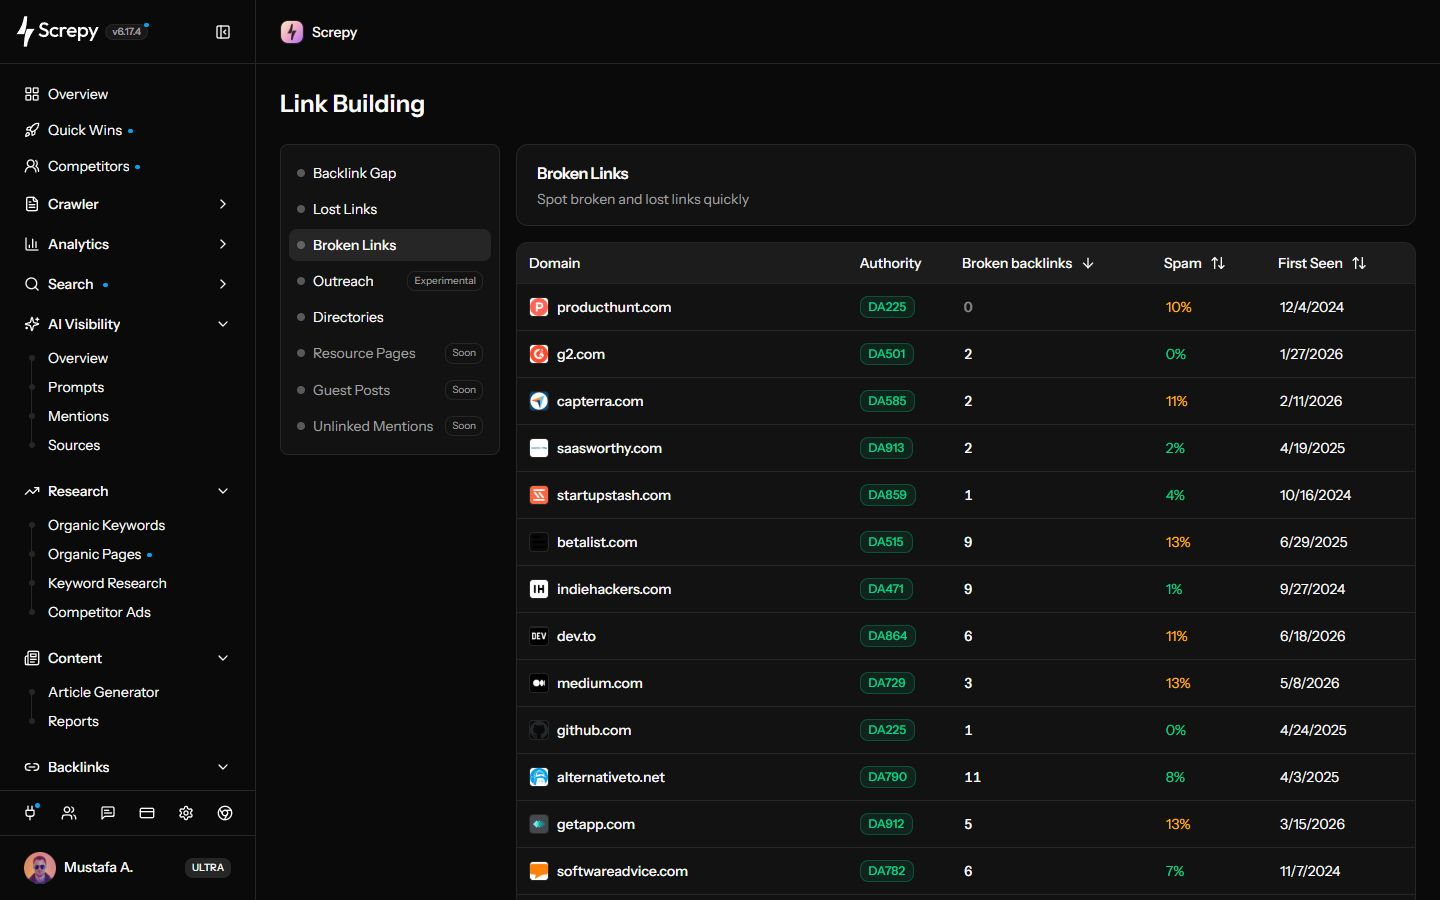Click the capterra.com favicon
1440x900 pixels.
pyautogui.click(x=539, y=401)
